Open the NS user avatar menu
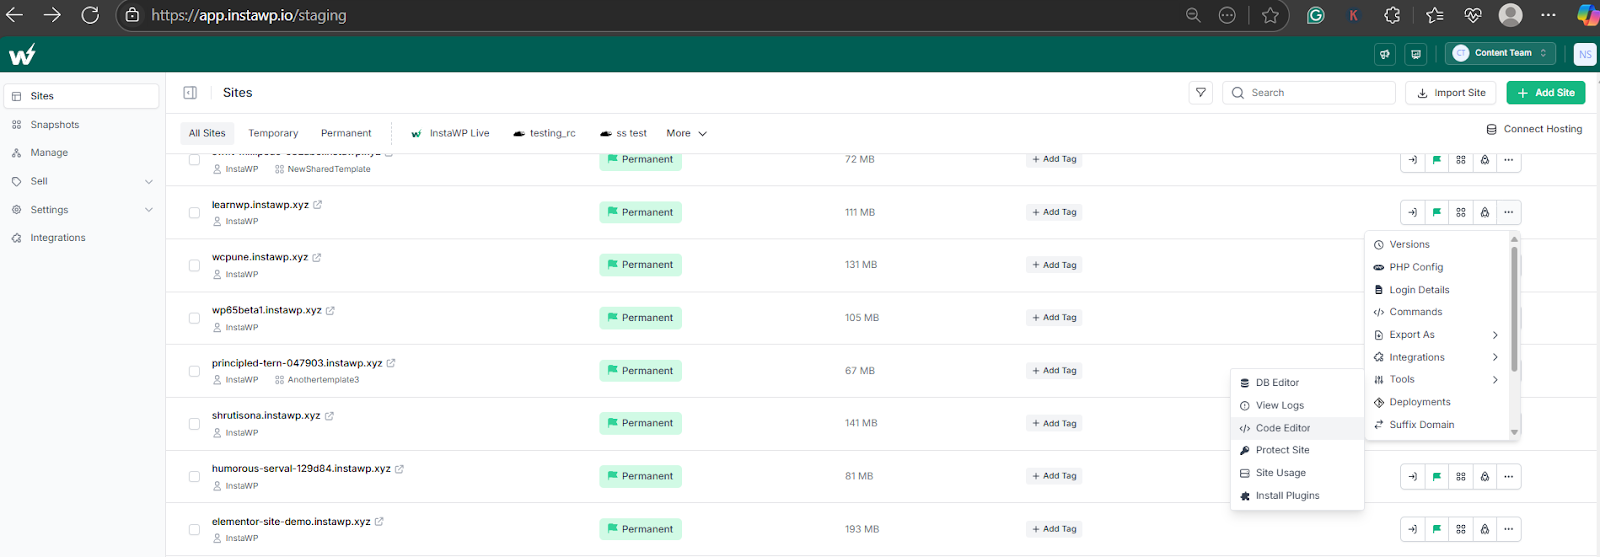This screenshot has height=557, width=1600. coord(1585,54)
